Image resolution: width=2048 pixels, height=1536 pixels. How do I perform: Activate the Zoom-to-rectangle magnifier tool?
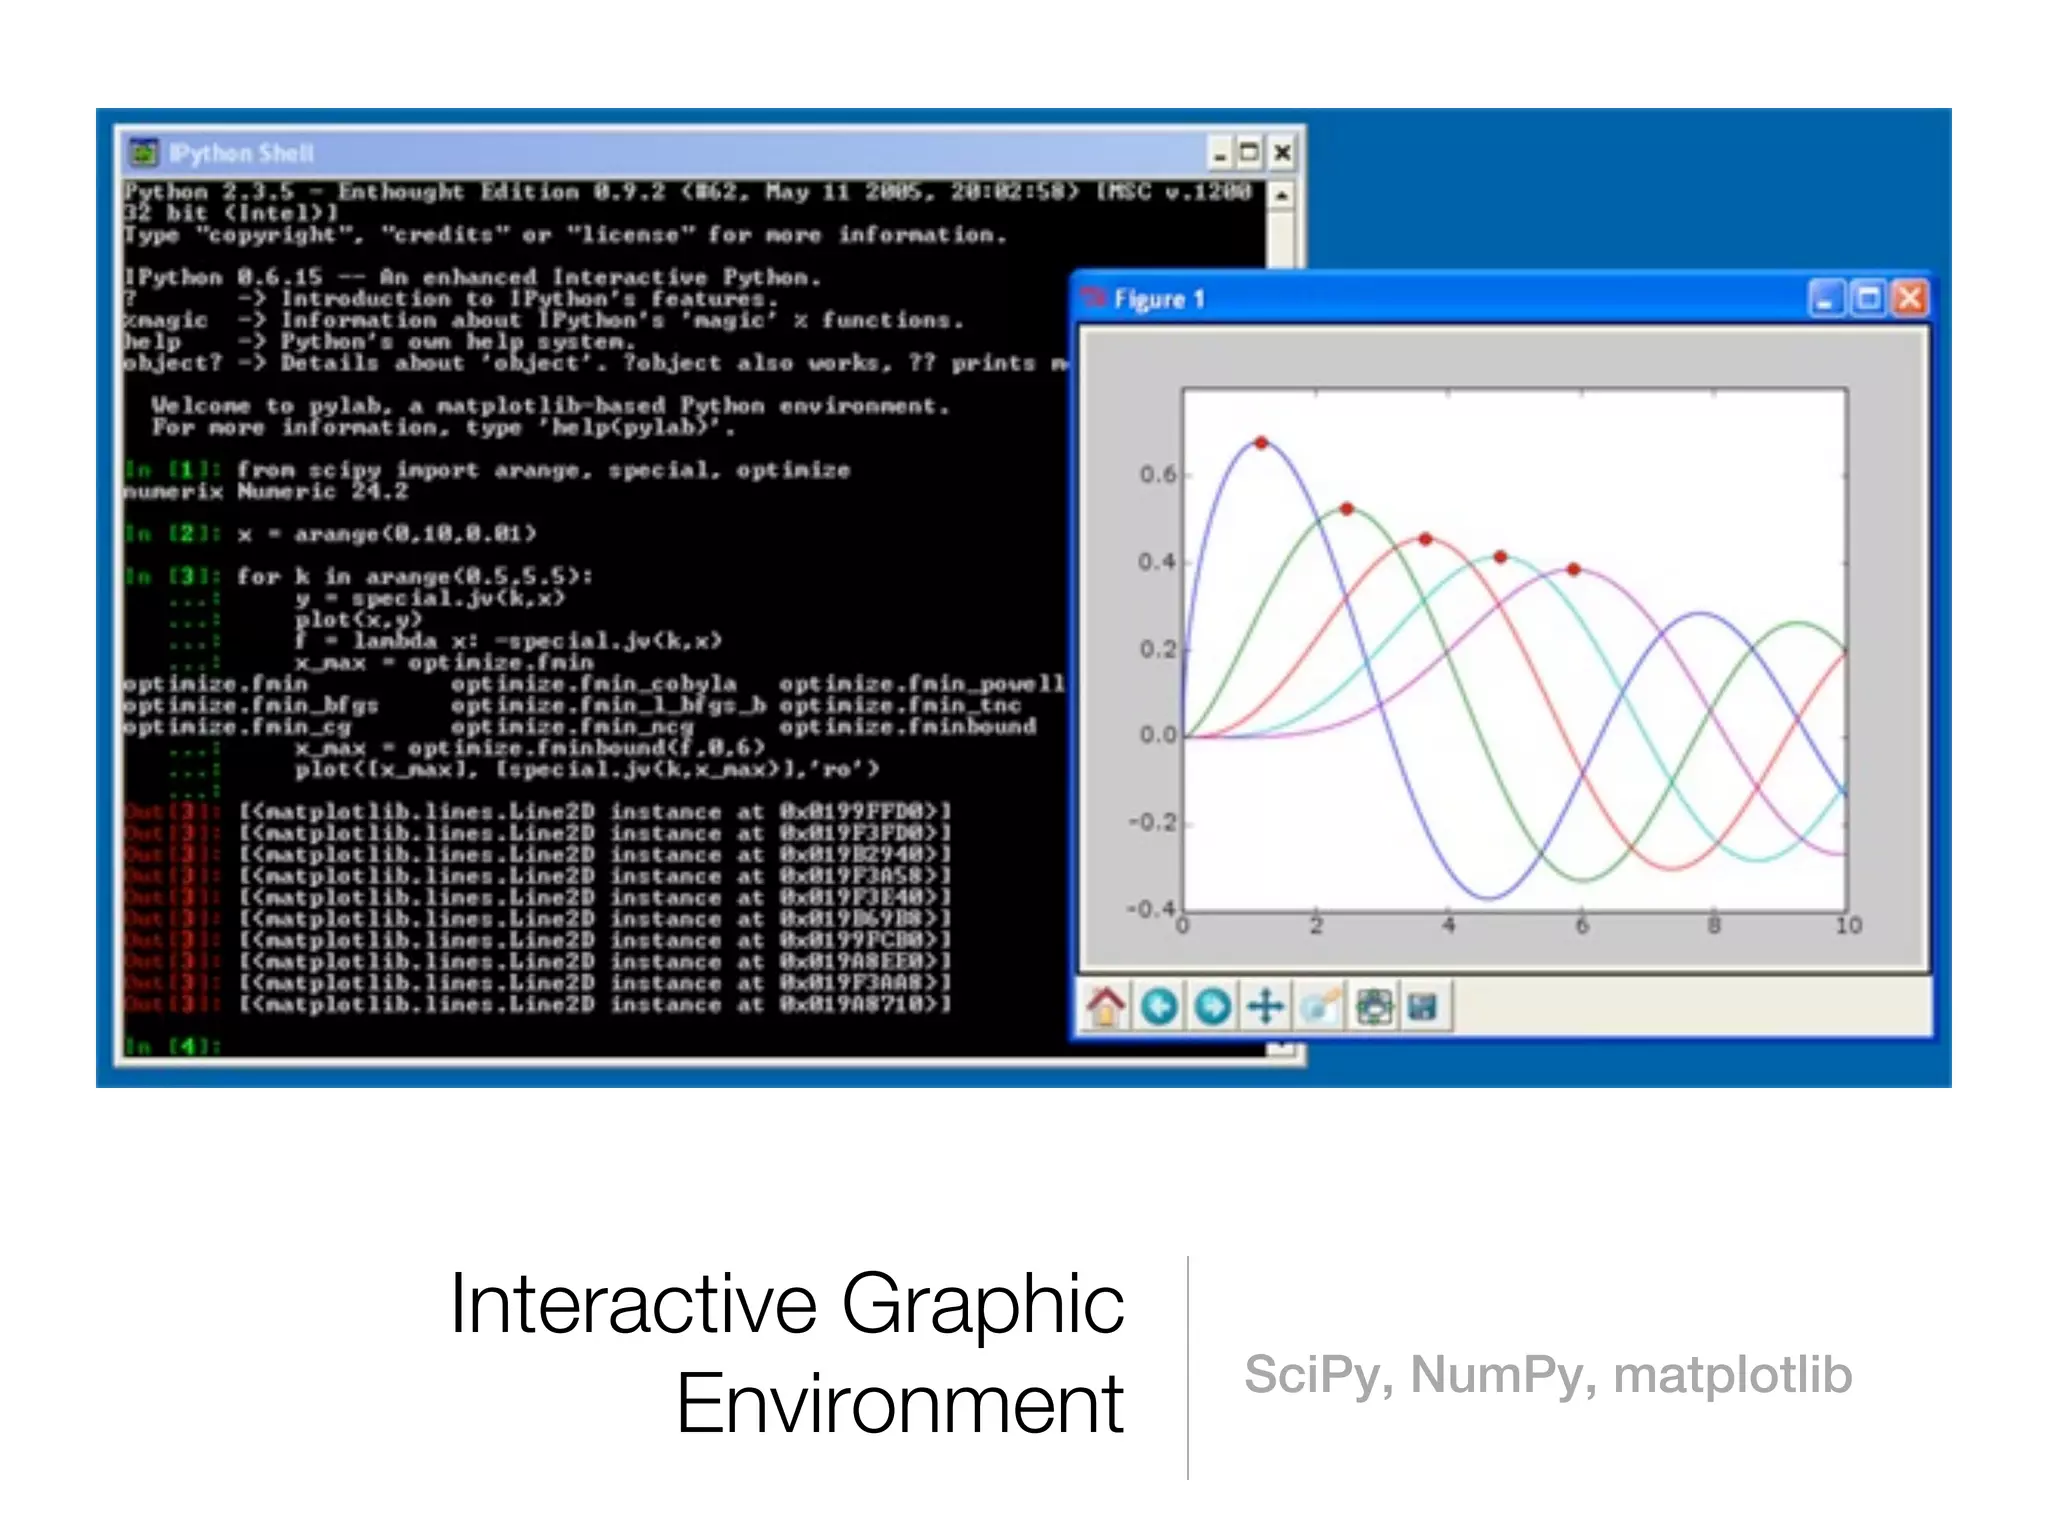[1320, 1006]
